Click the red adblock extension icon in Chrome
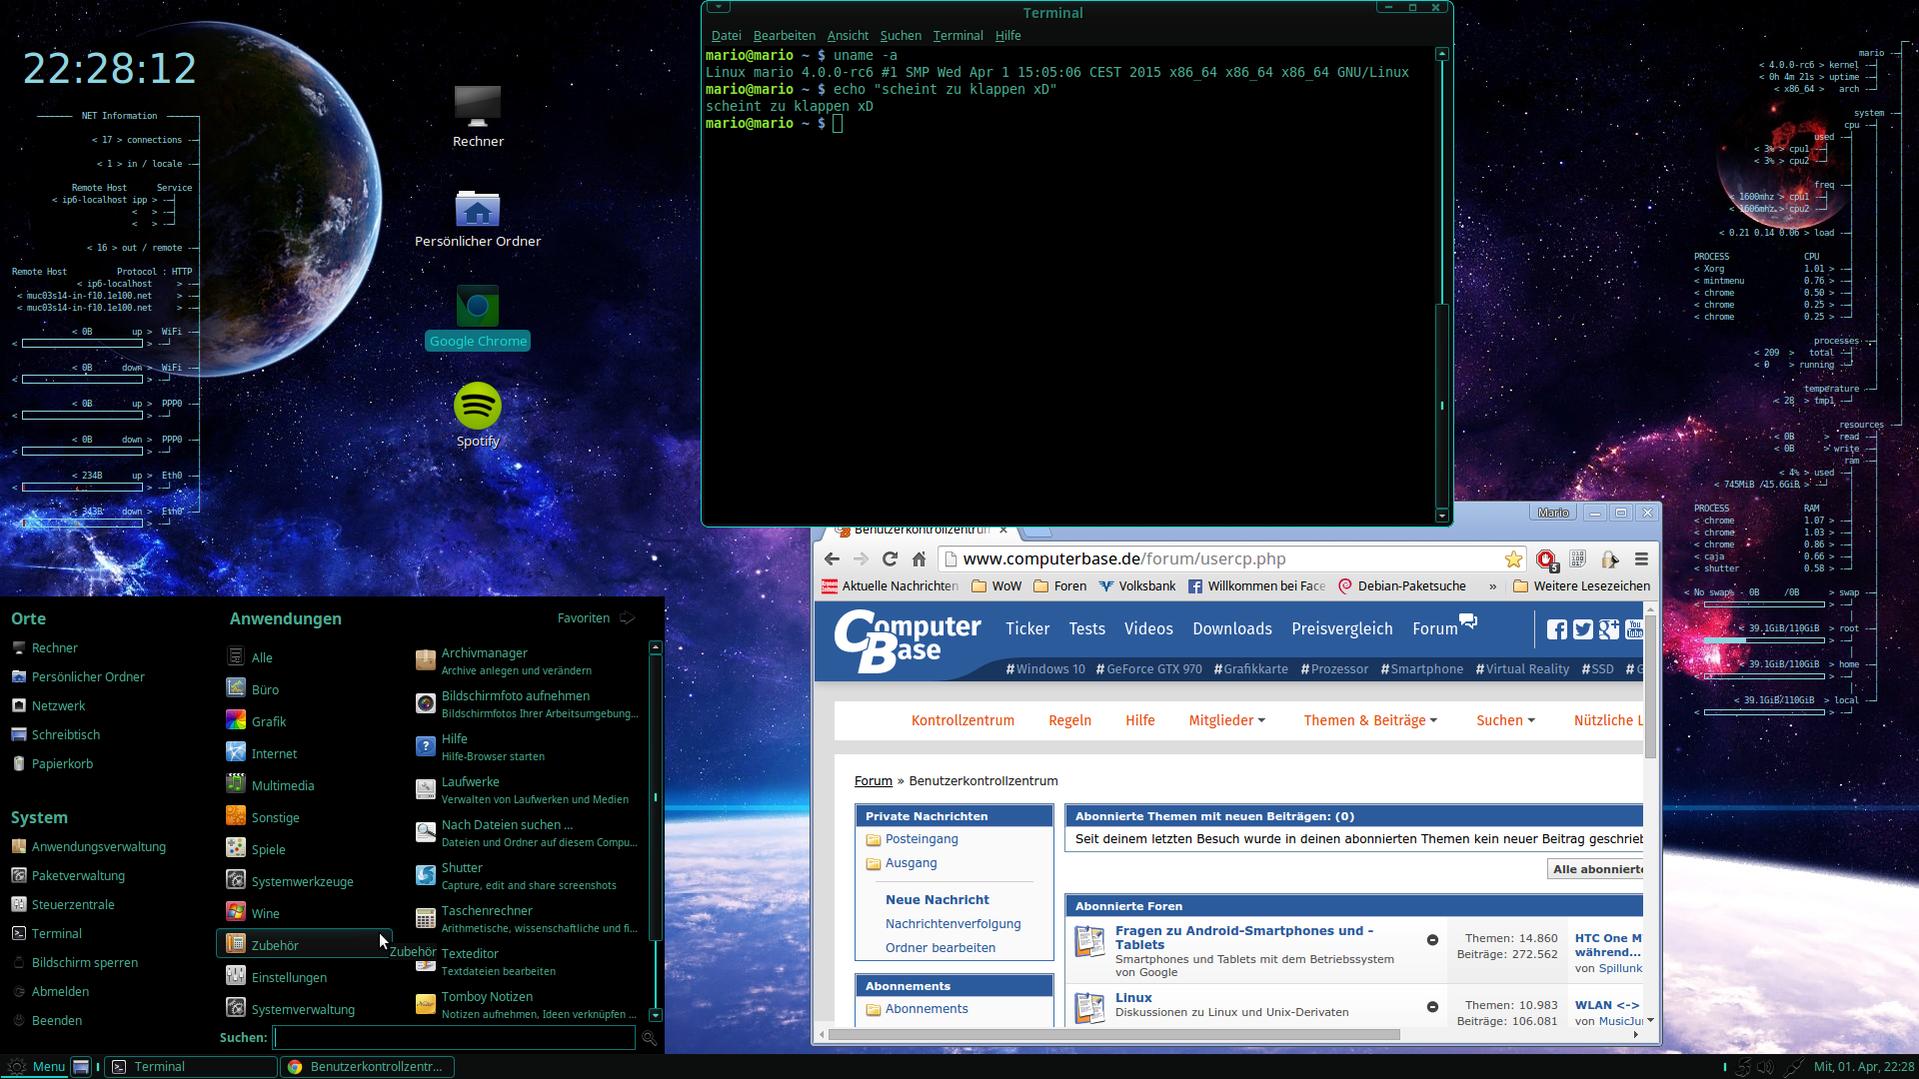Viewport: 1919px width, 1079px height. click(1546, 559)
